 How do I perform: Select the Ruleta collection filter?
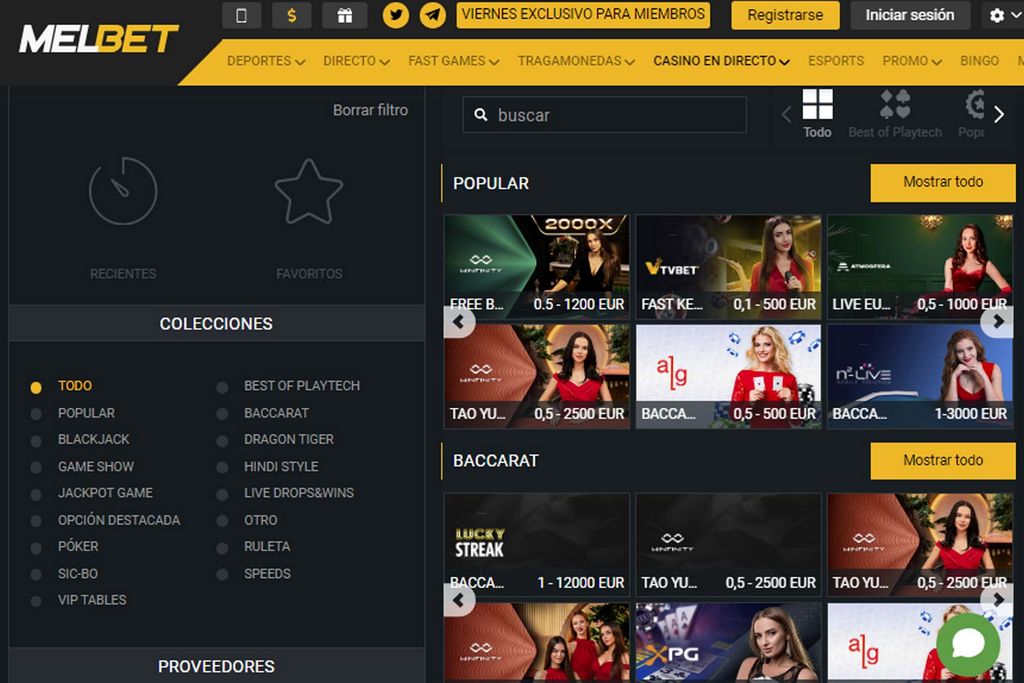pos(267,546)
